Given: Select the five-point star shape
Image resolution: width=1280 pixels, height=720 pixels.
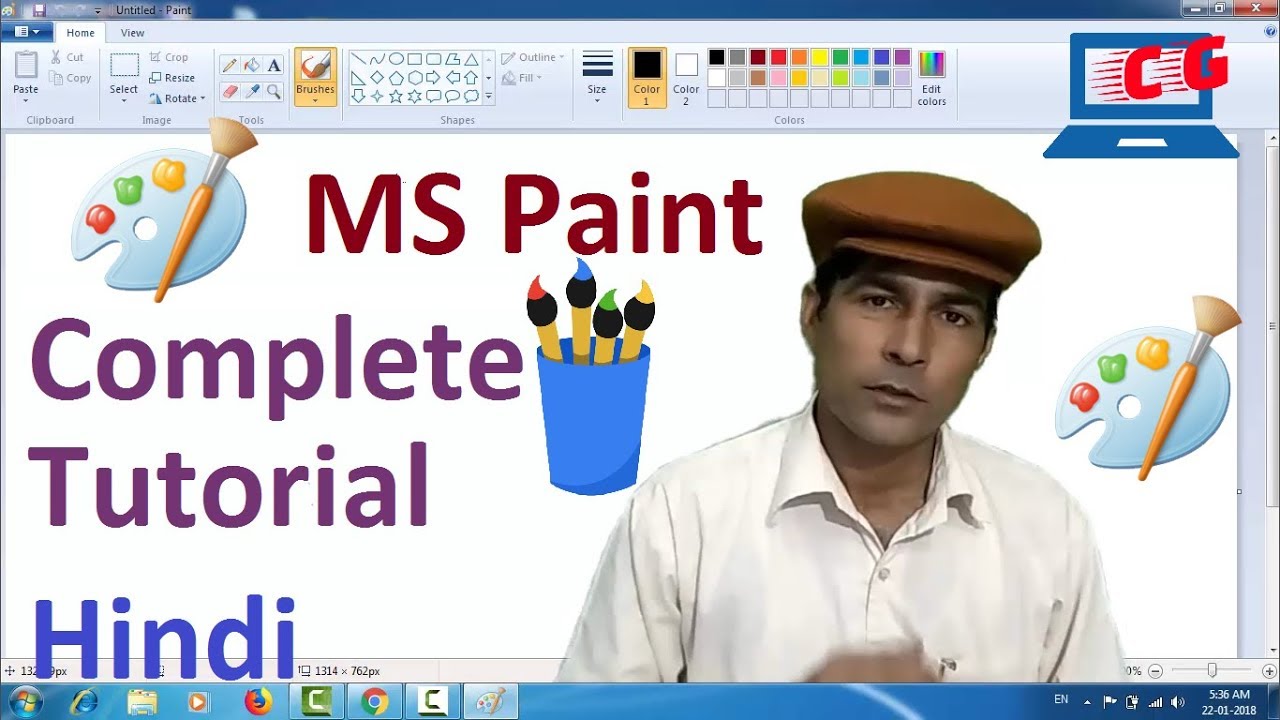Looking at the screenshot, I should coord(395,96).
